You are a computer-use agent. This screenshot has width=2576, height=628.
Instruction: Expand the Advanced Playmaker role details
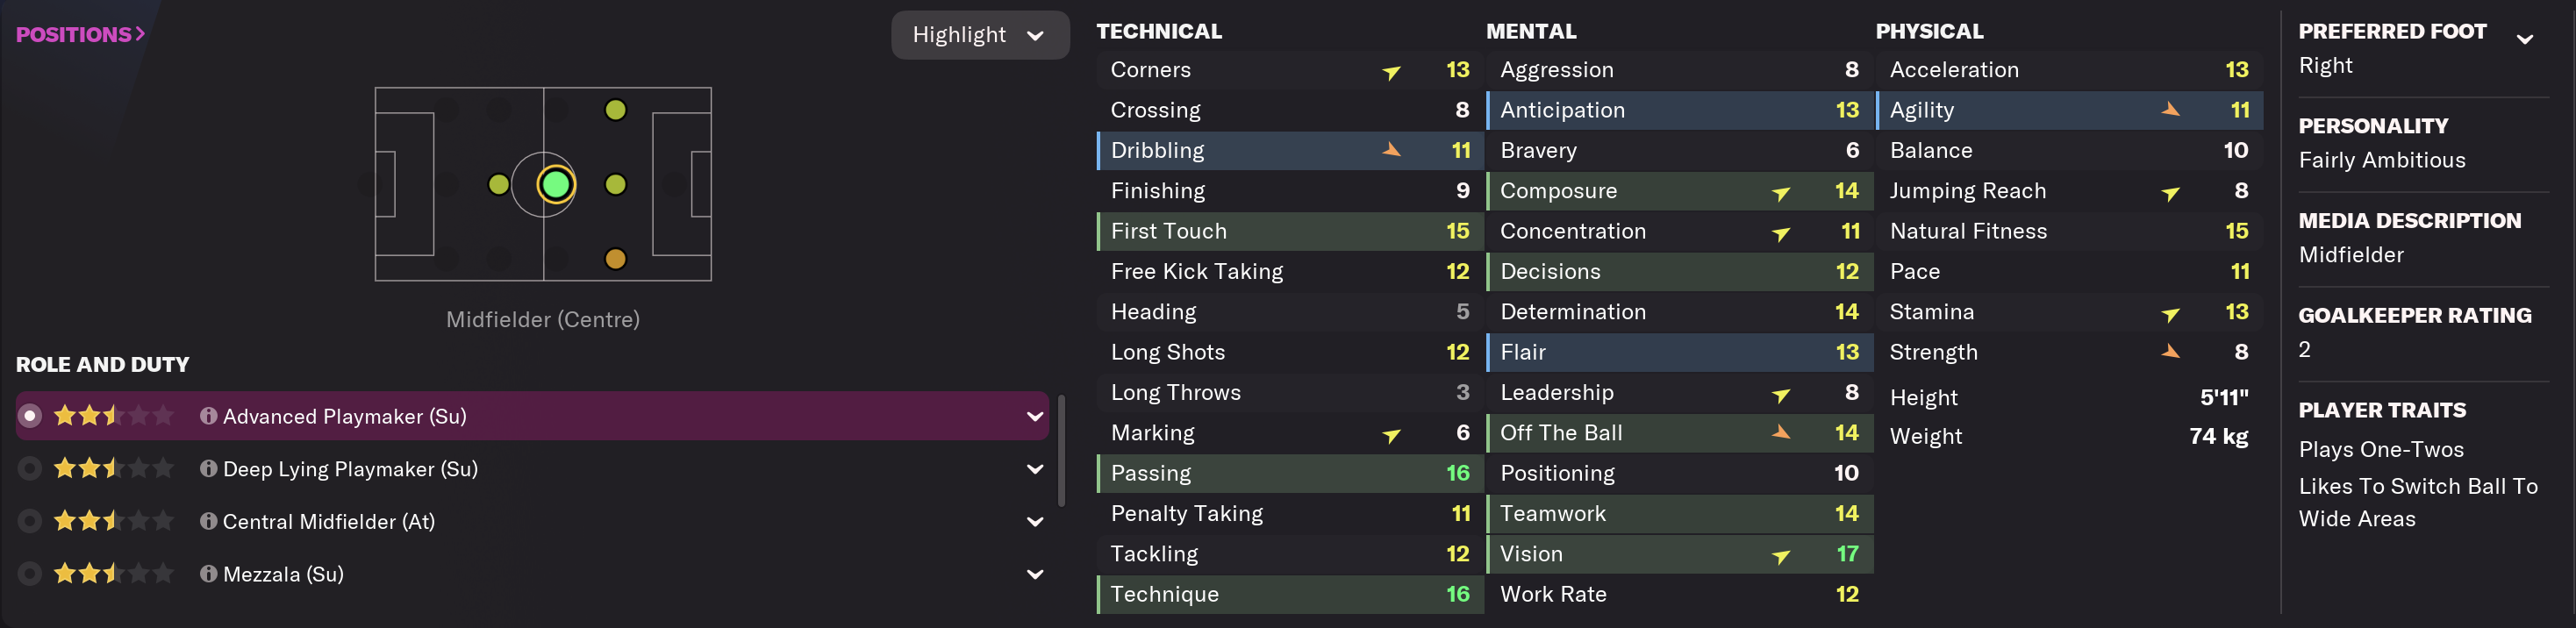(x=1035, y=416)
